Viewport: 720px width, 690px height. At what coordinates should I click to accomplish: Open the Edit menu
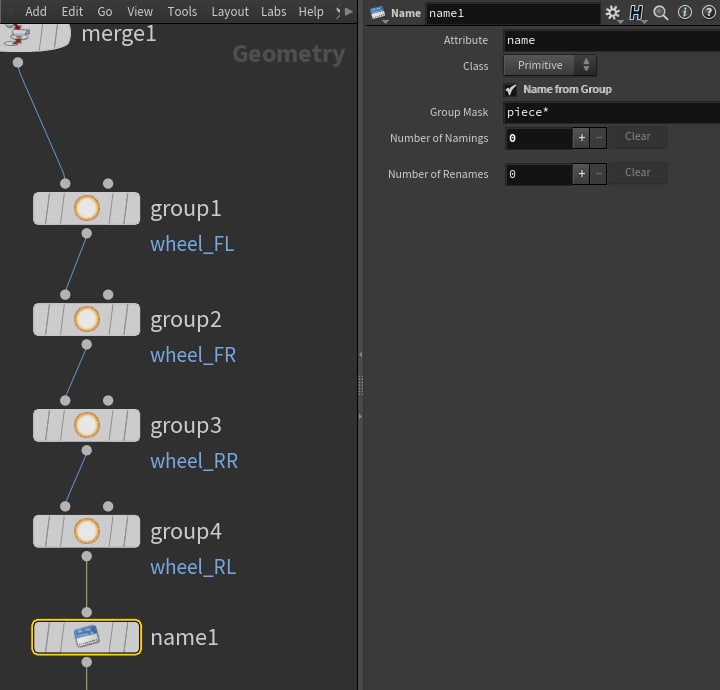(x=72, y=11)
